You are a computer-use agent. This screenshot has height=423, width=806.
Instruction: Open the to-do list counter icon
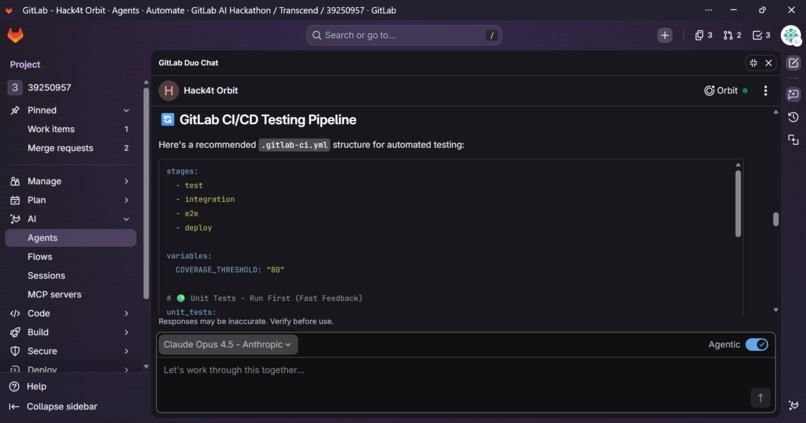761,35
